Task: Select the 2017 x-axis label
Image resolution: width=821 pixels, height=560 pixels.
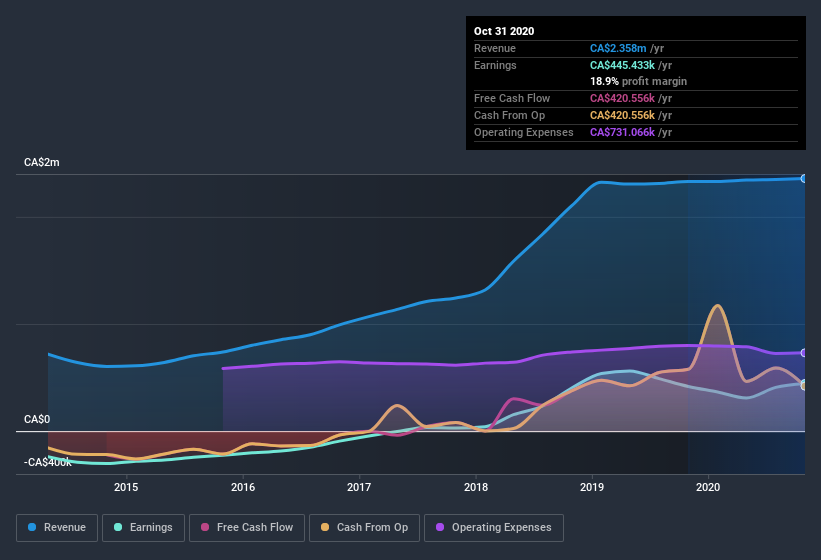Action: pos(359,487)
